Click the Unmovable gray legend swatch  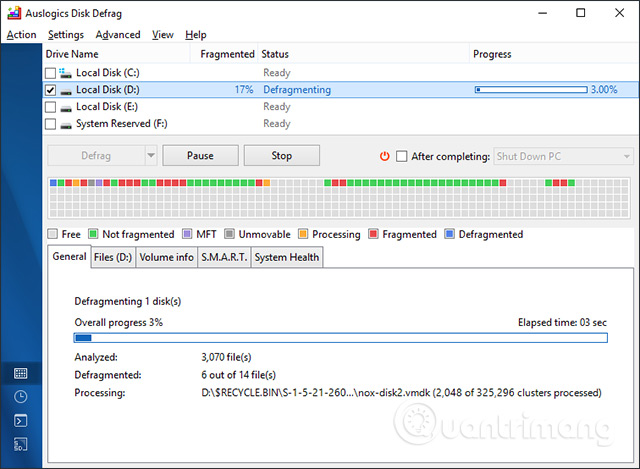click(x=229, y=234)
